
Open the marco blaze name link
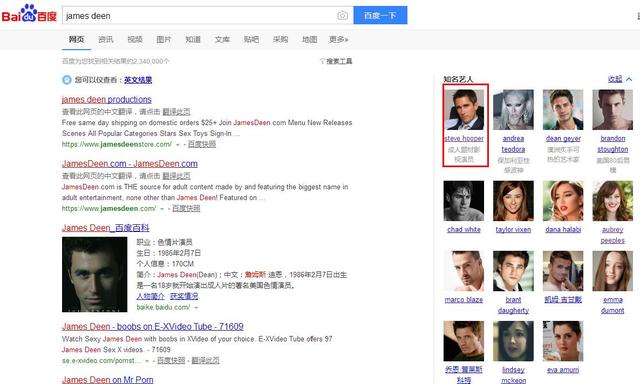(x=464, y=300)
